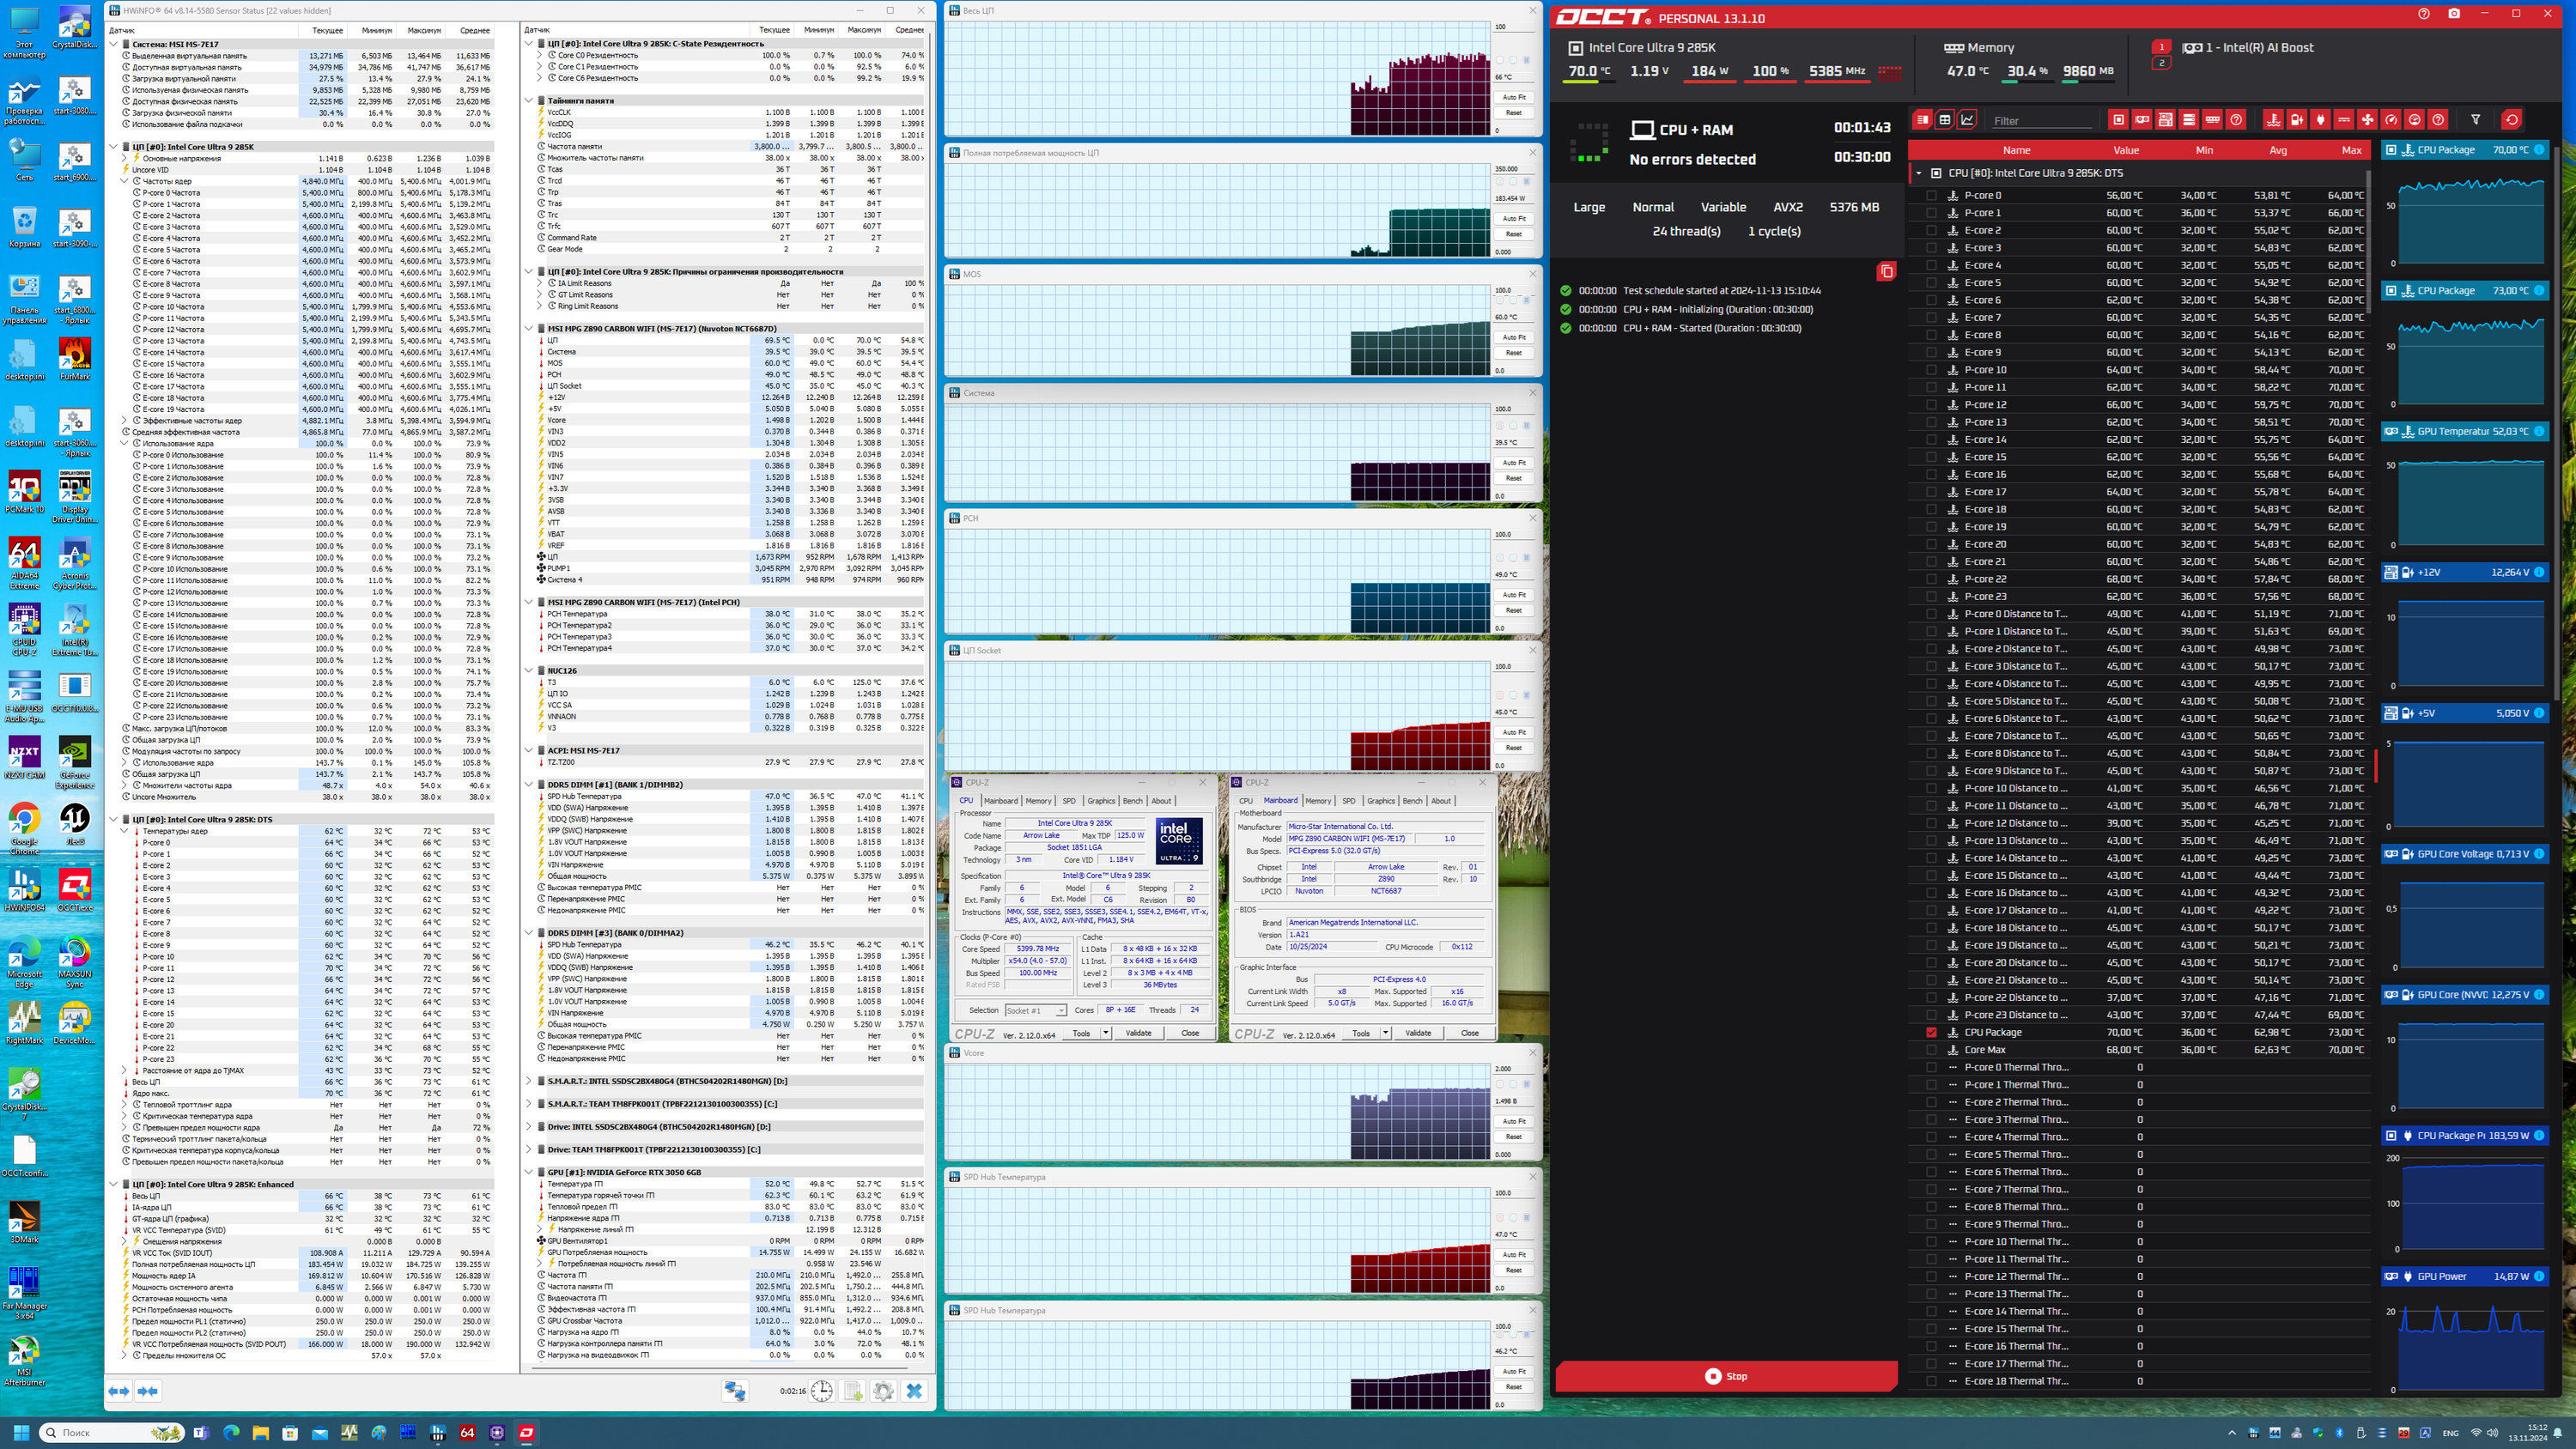The height and width of the screenshot is (1449, 2576).
Task: Check the Core Max sensor checkbox
Action: coord(1931,1050)
